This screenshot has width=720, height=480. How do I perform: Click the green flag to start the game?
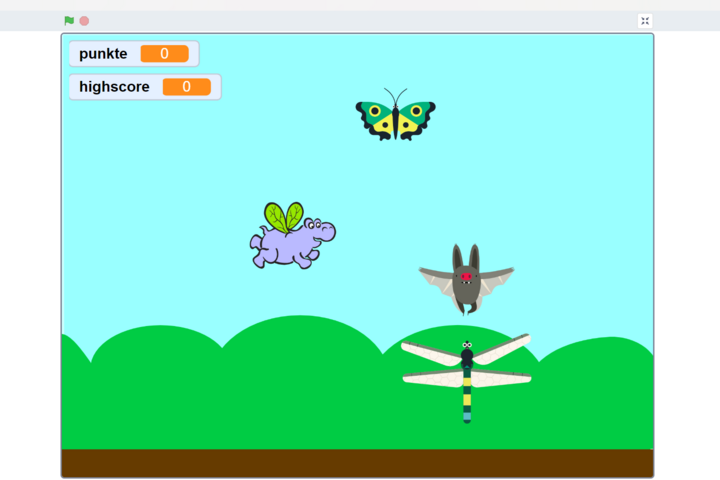69,21
